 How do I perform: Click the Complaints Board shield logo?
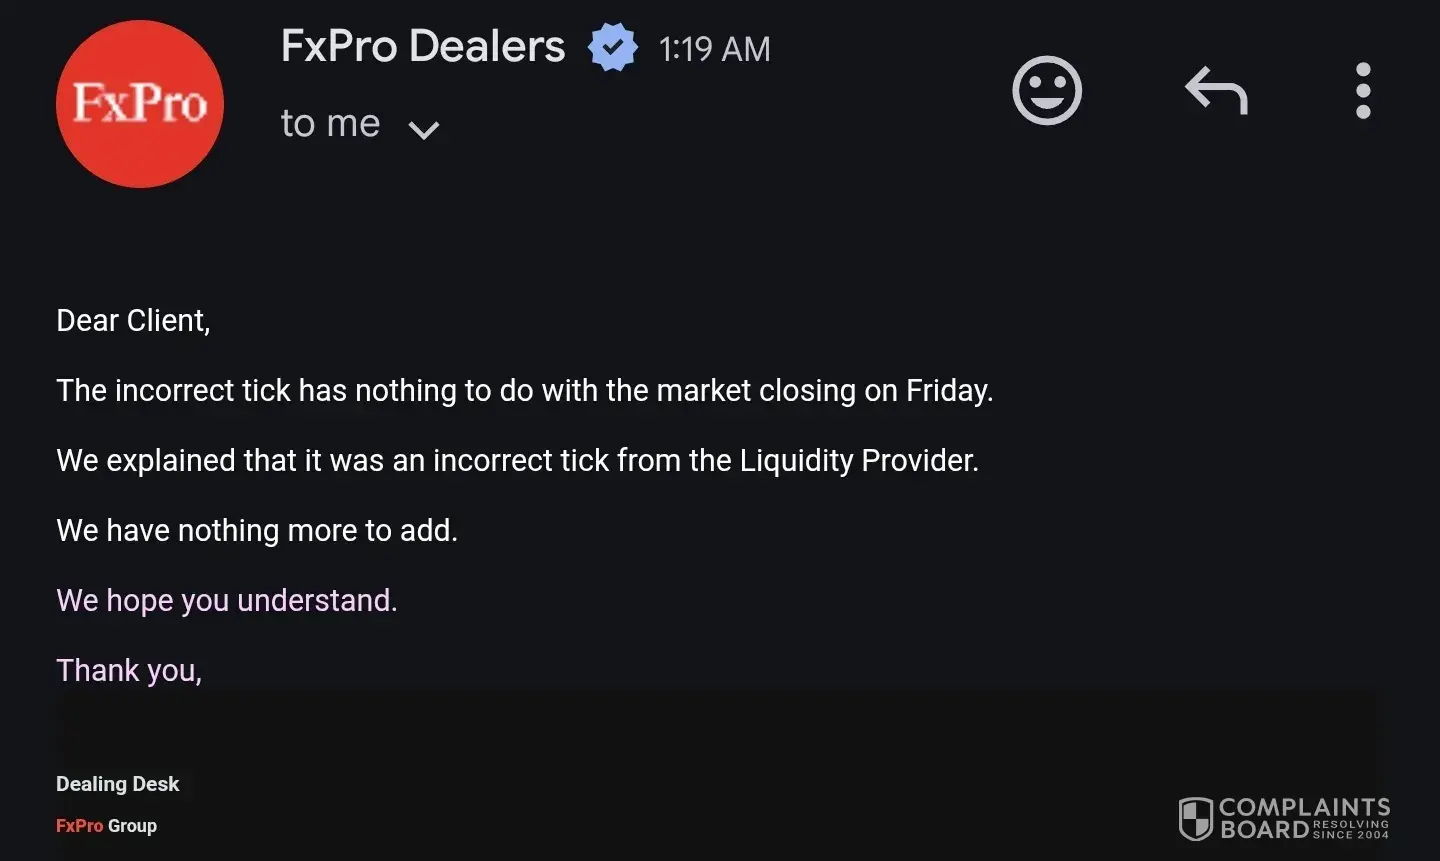pyautogui.click(x=1196, y=819)
